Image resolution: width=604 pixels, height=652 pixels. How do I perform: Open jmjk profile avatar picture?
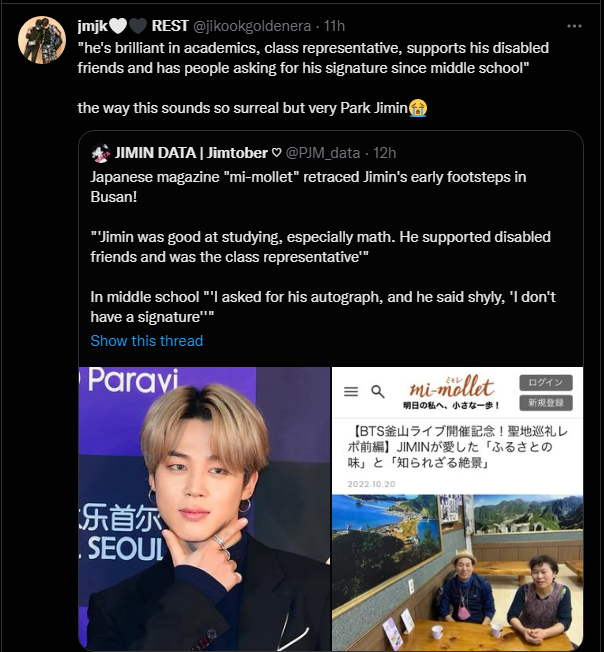[42, 40]
